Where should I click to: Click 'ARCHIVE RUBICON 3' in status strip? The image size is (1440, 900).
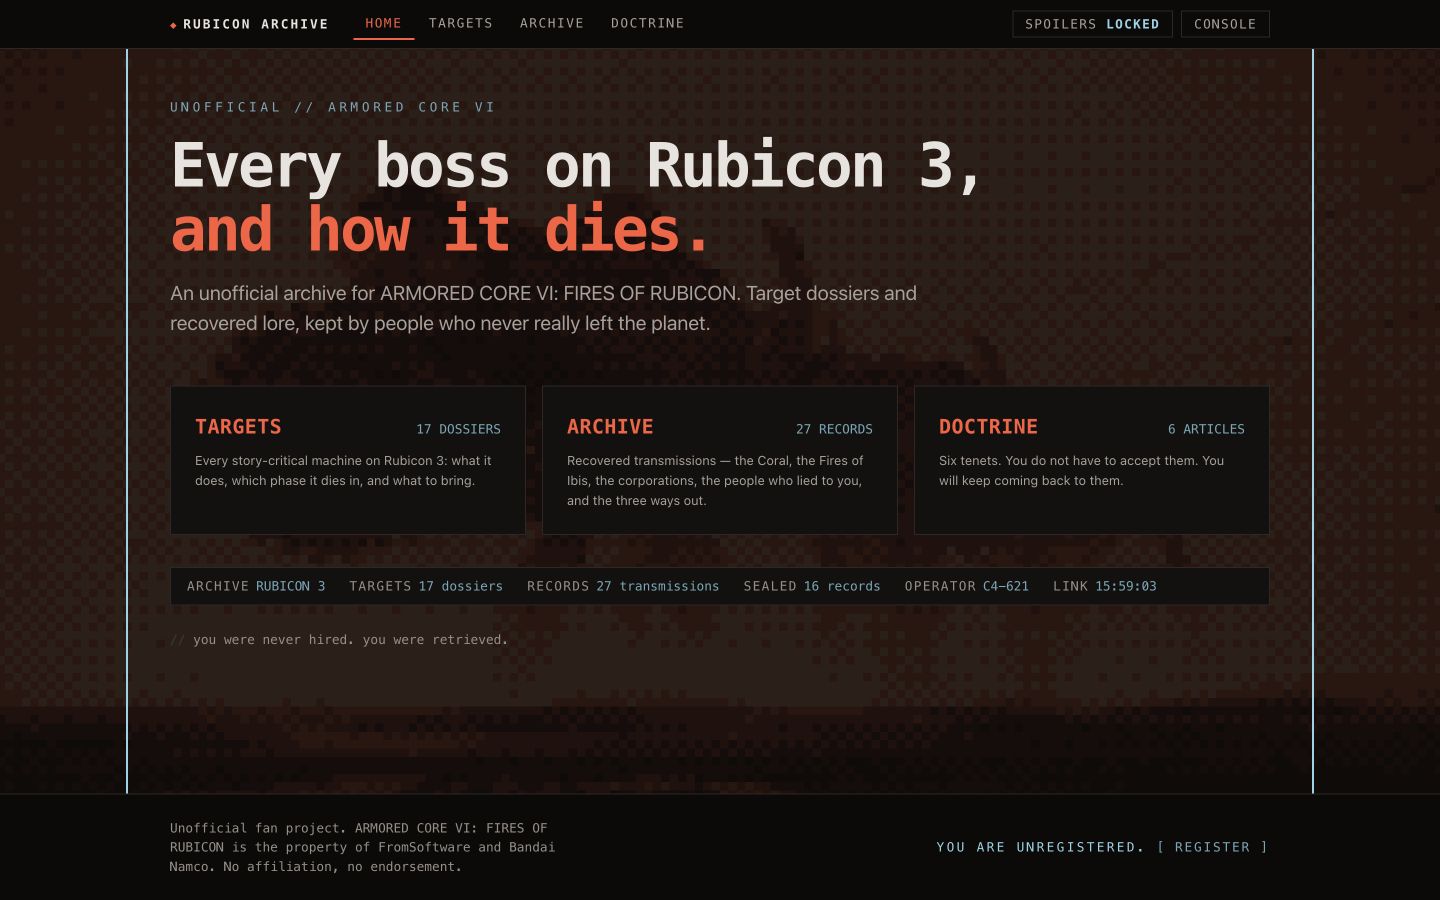pyautogui.click(x=256, y=586)
